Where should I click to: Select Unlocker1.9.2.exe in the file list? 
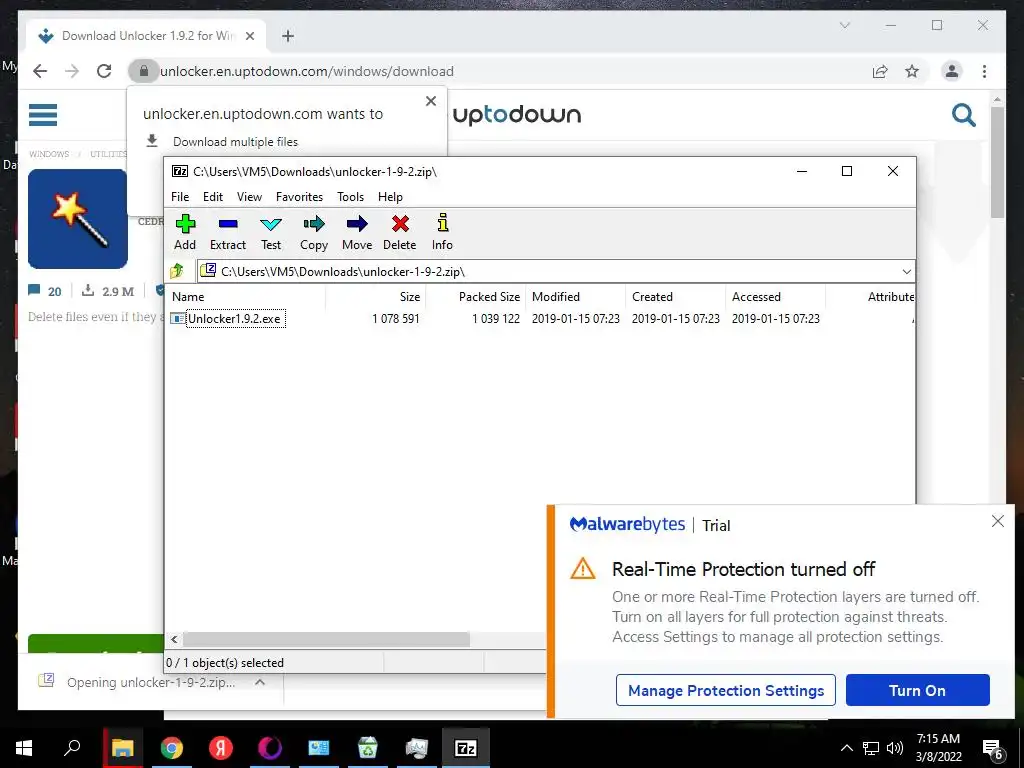[234, 319]
